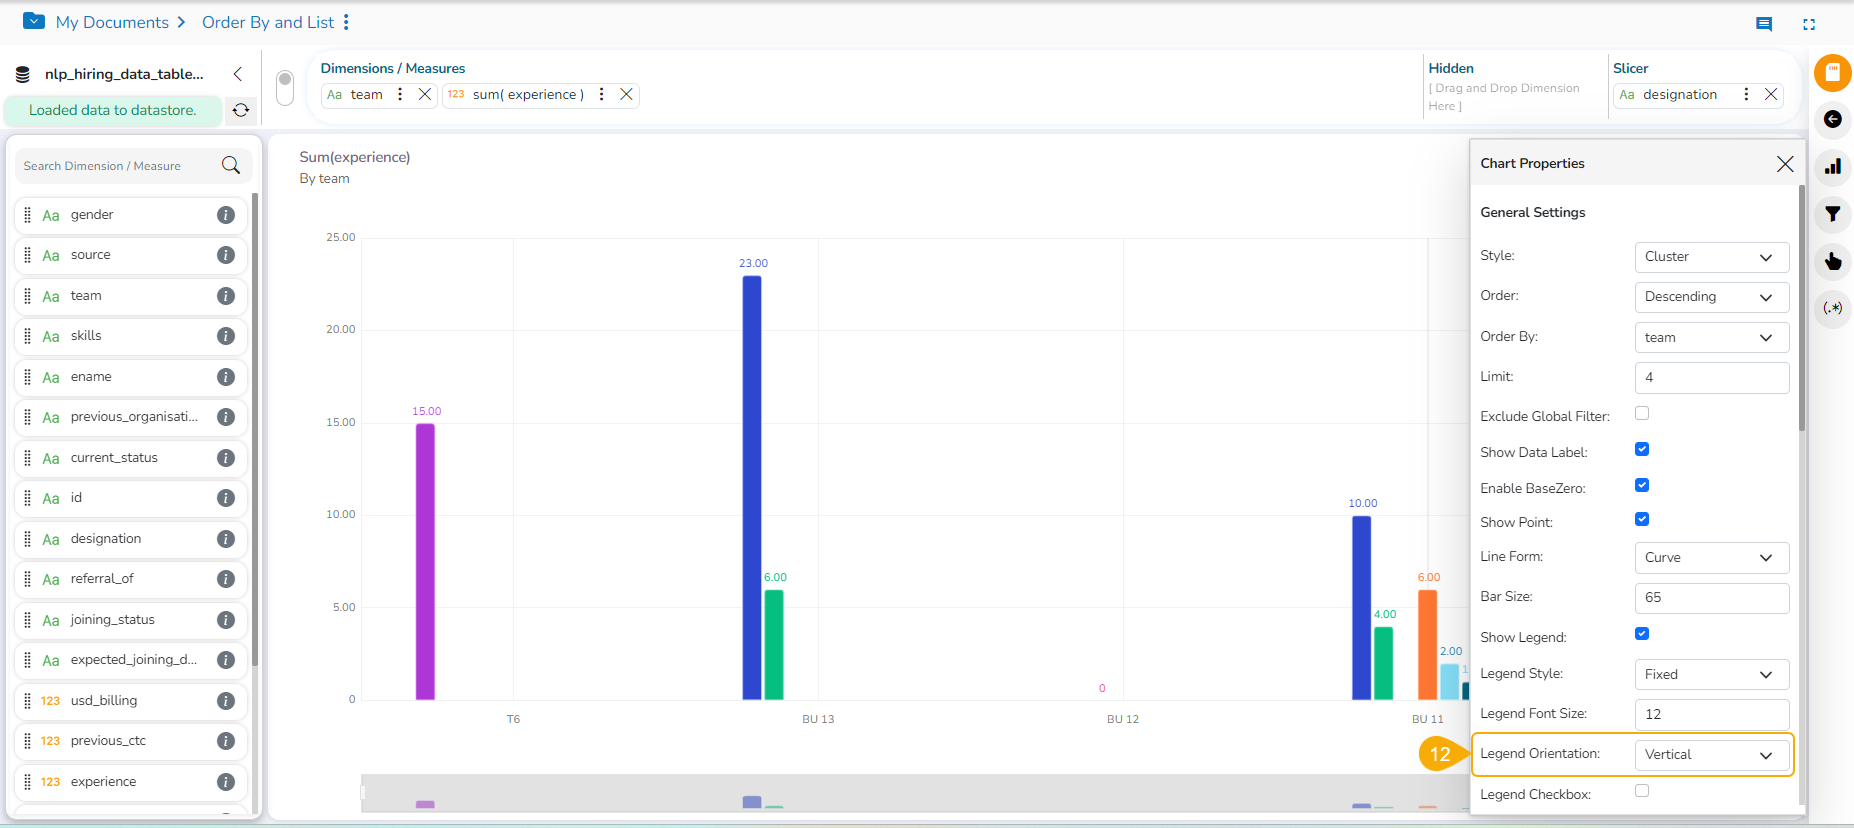Screen dimensions: 1854x828
Task: Select the expected_joining_d... field in the list
Action: pos(131,660)
